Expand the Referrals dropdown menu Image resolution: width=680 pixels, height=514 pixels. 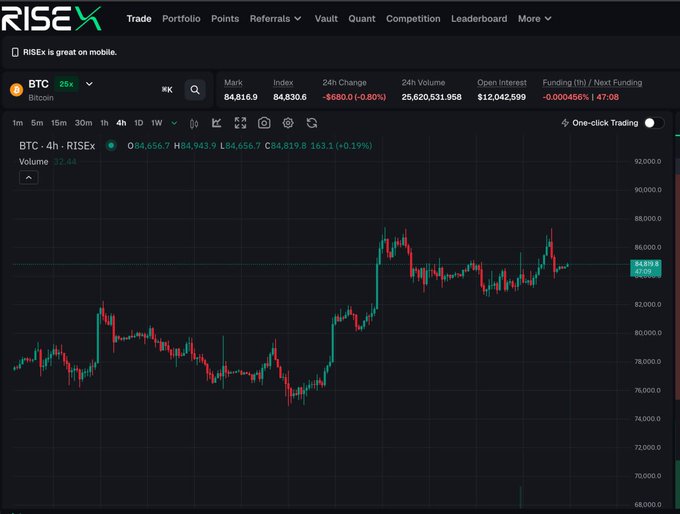click(x=275, y=19)
